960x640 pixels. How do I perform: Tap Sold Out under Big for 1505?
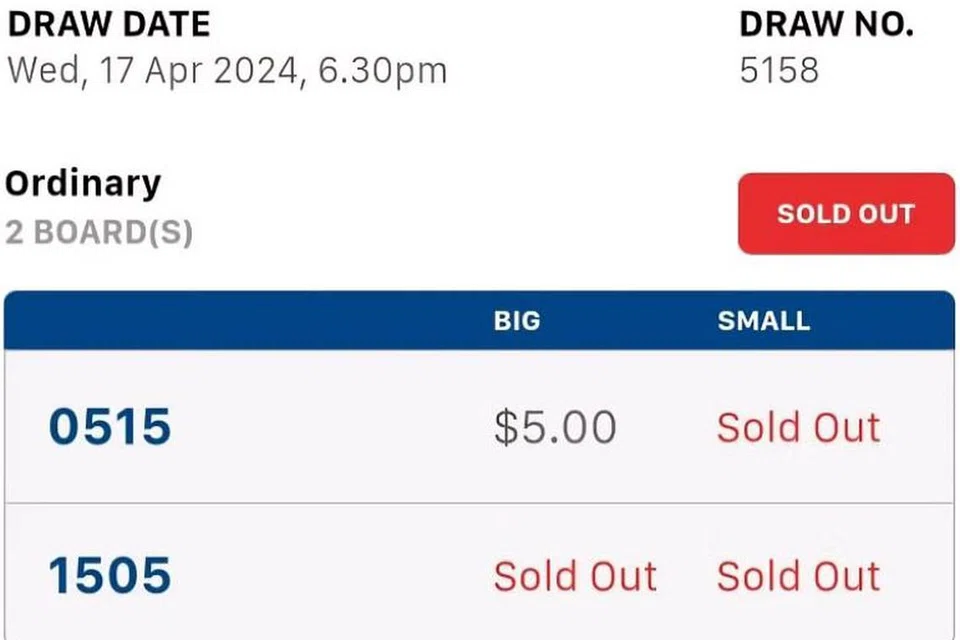[x=575, y=576]
